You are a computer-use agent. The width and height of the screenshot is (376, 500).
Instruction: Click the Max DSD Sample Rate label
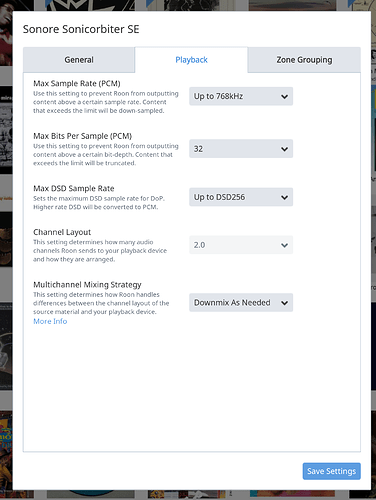[74, 188]
